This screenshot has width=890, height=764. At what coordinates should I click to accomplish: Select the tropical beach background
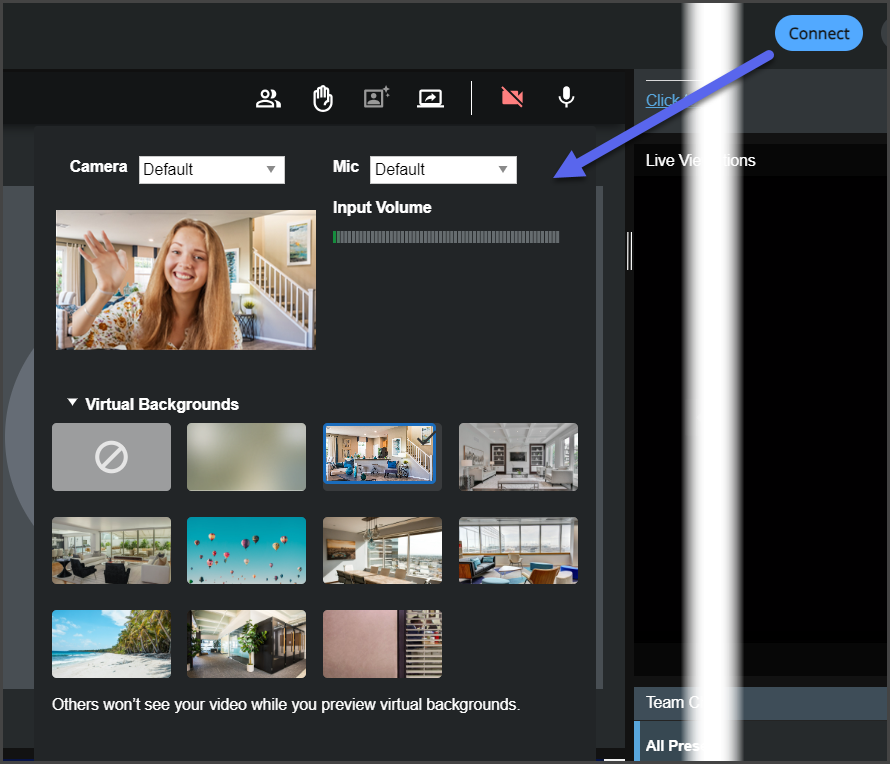pyautogui.click(x=111, y=644)
